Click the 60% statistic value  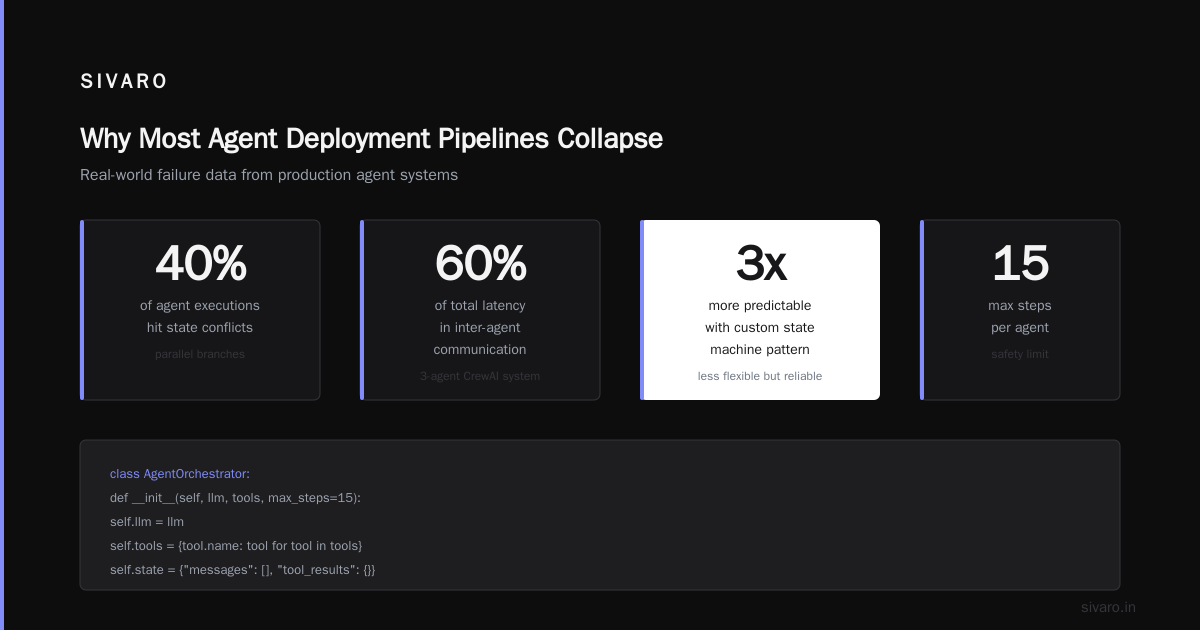click(x=480, y=263)
